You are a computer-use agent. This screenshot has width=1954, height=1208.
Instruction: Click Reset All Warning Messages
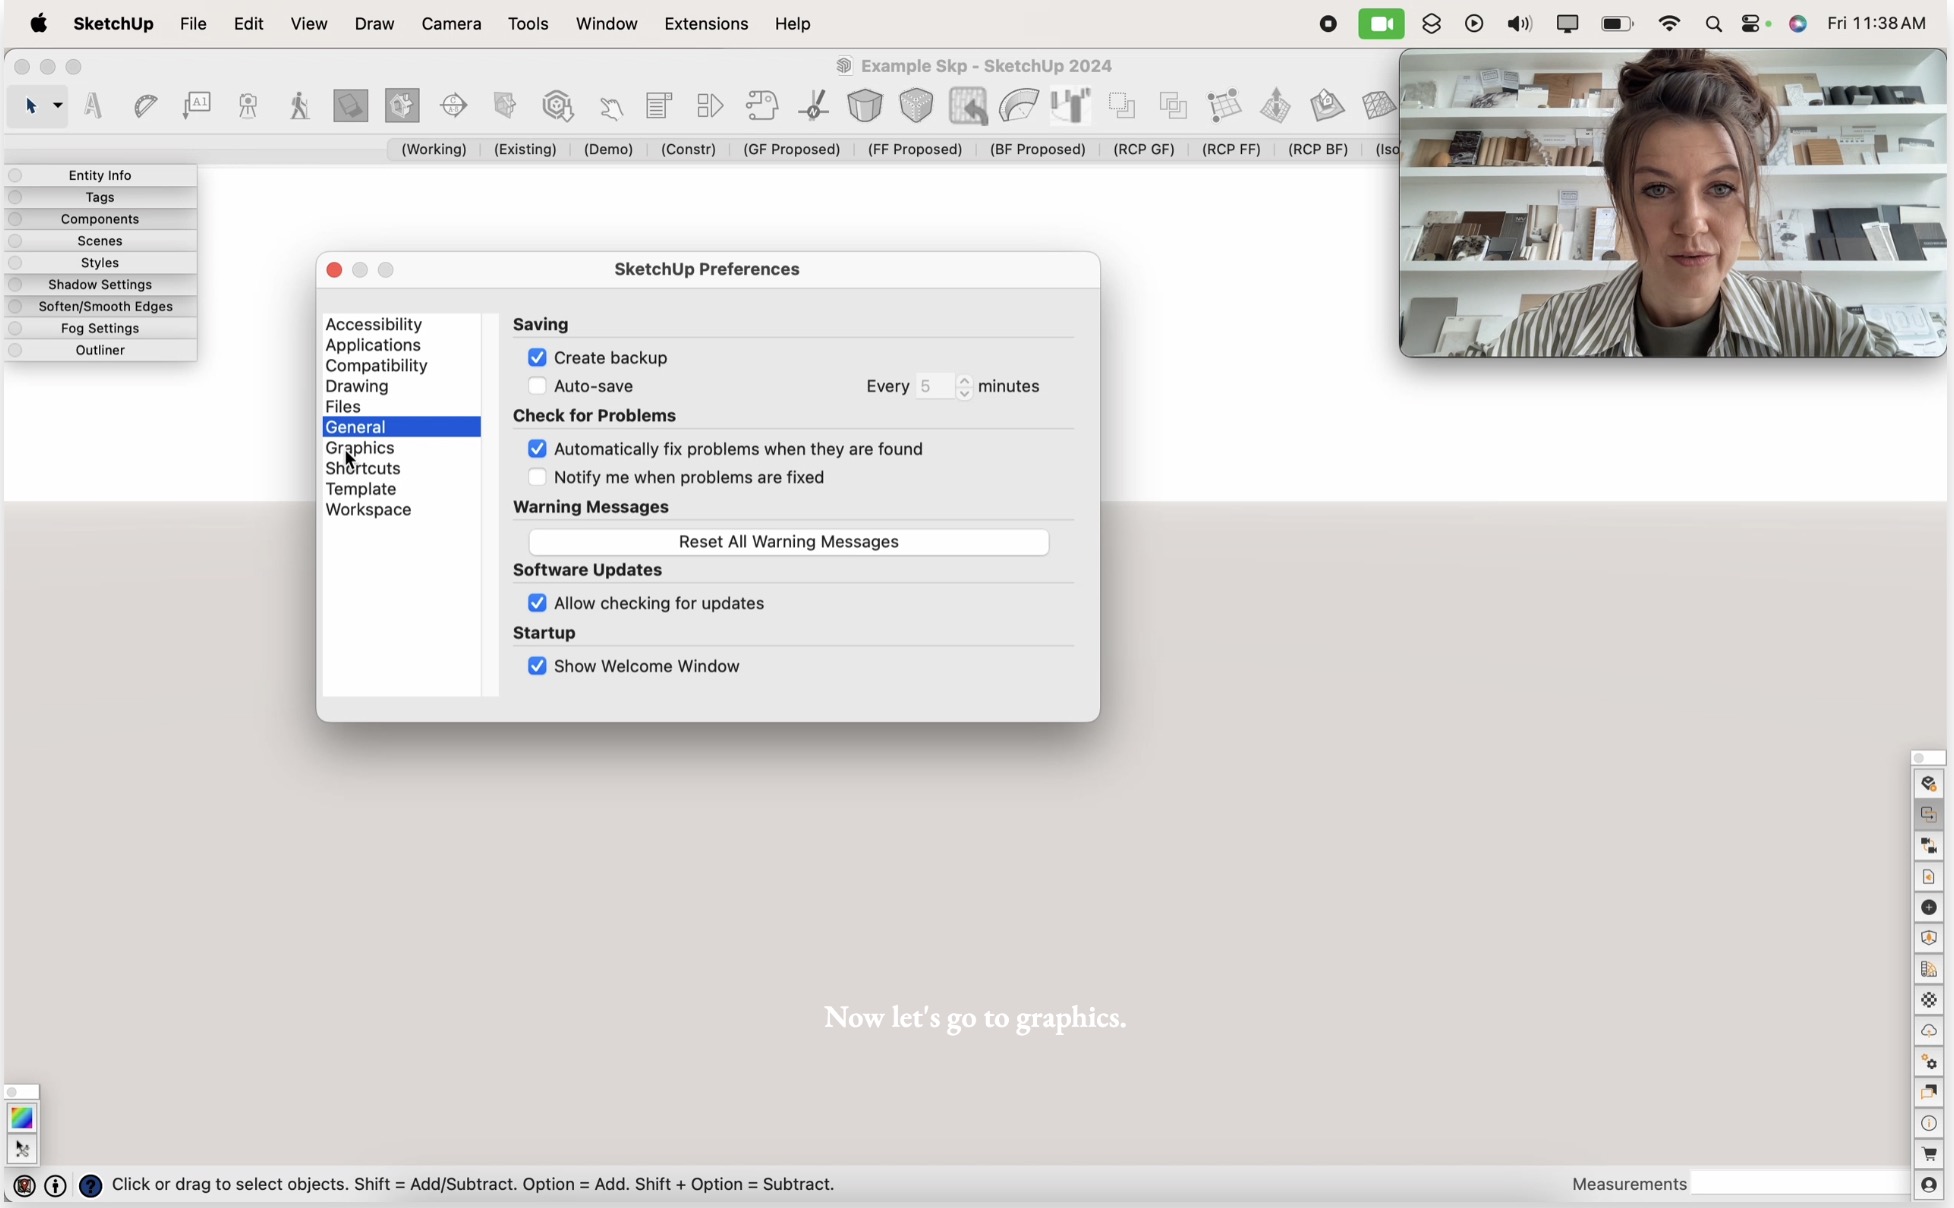tap(788, 541)
